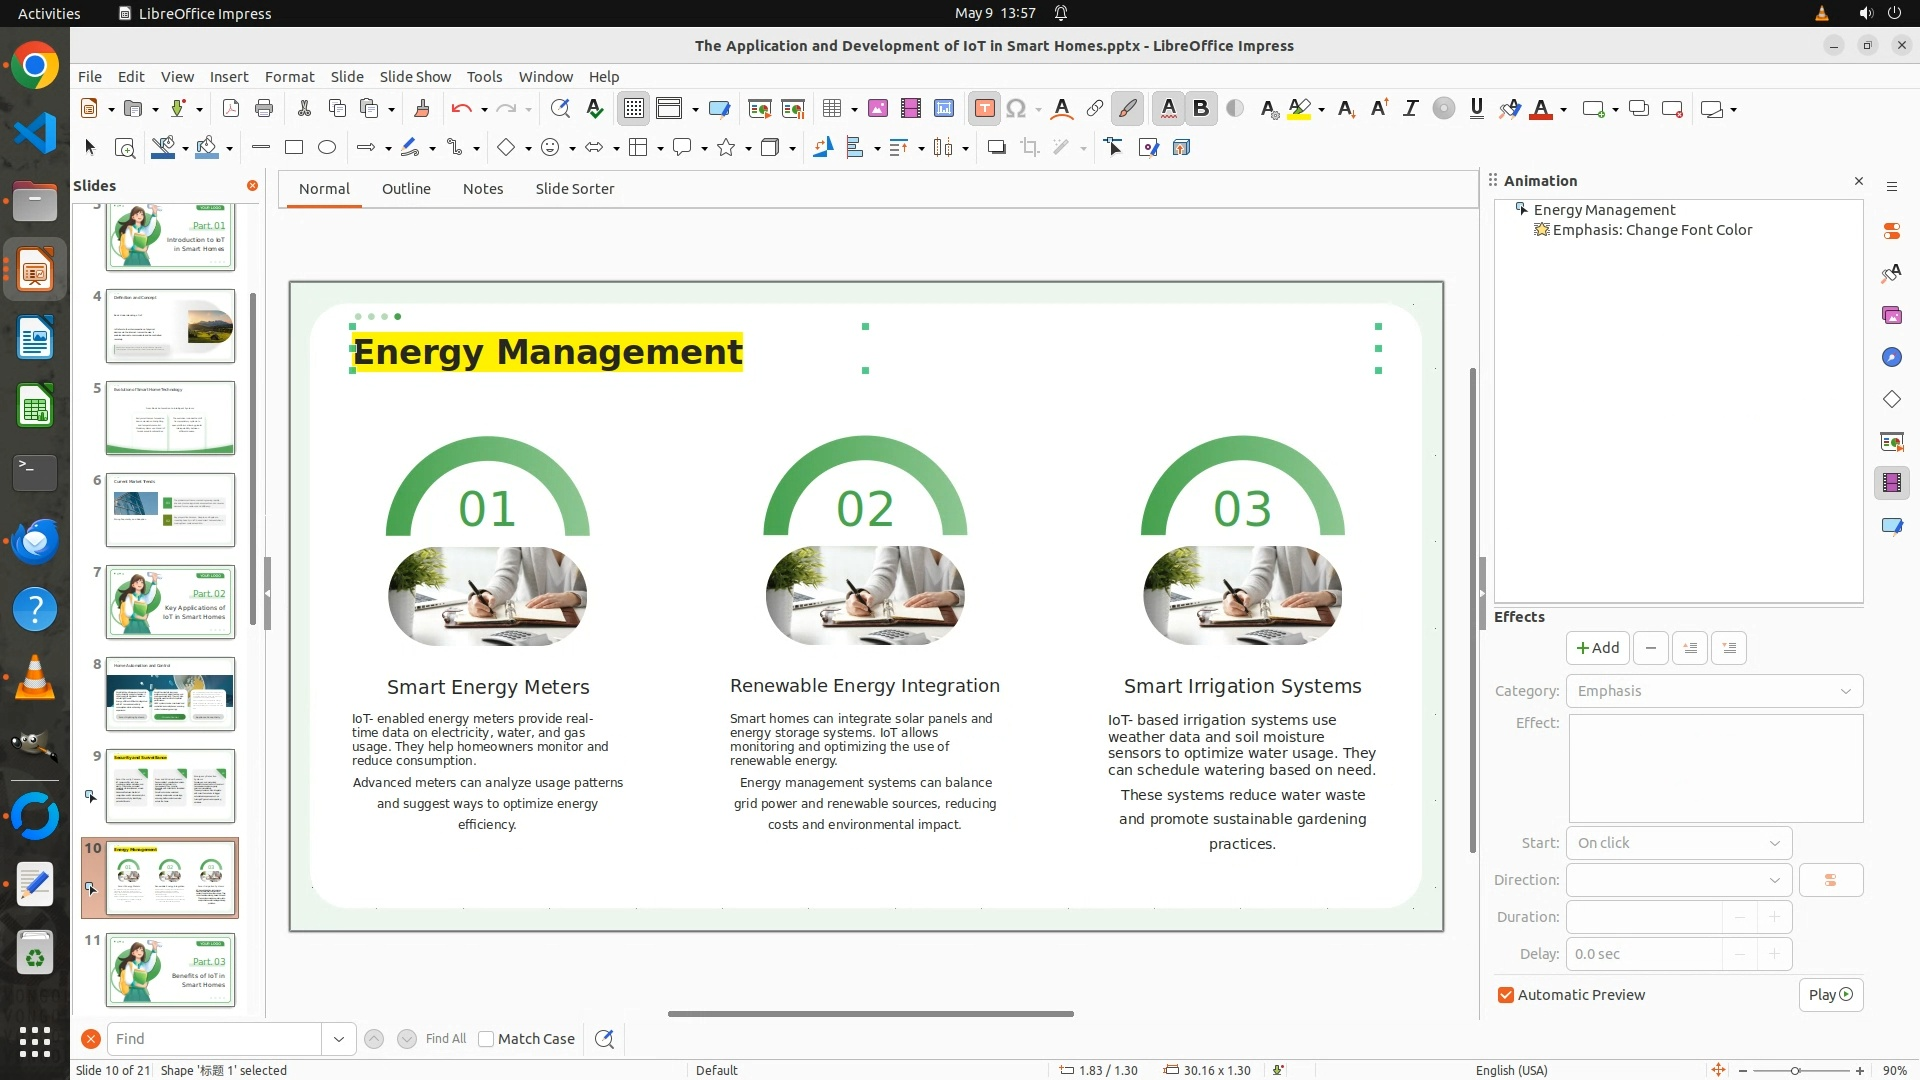This screenshot has width=1920, height=1080.
Task: Open the Start 'On click' dropdown
Action: (x=1679, y=843)
